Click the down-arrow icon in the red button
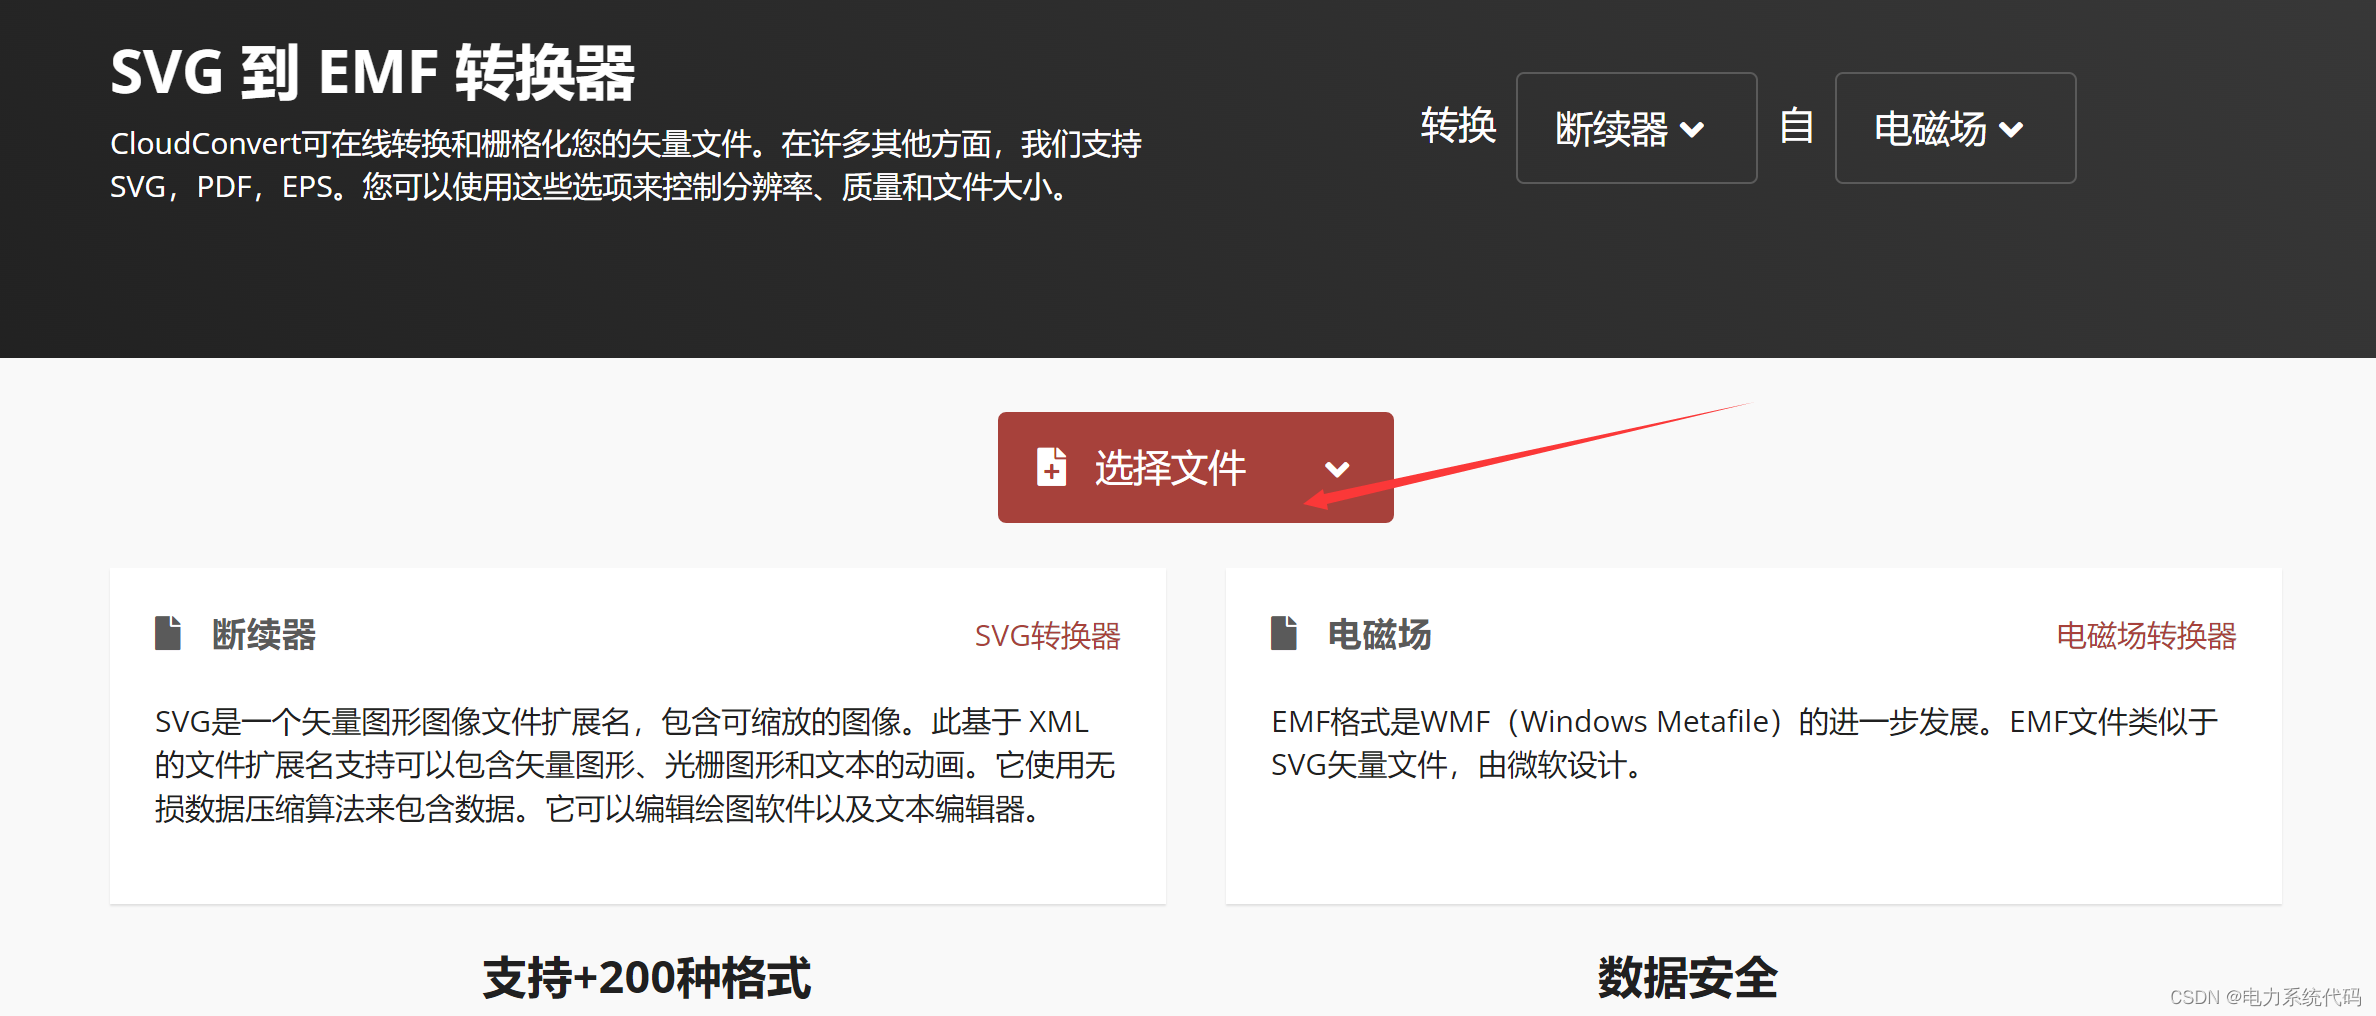Viewport: 2376px width, 1016px height. [1337, 469]
